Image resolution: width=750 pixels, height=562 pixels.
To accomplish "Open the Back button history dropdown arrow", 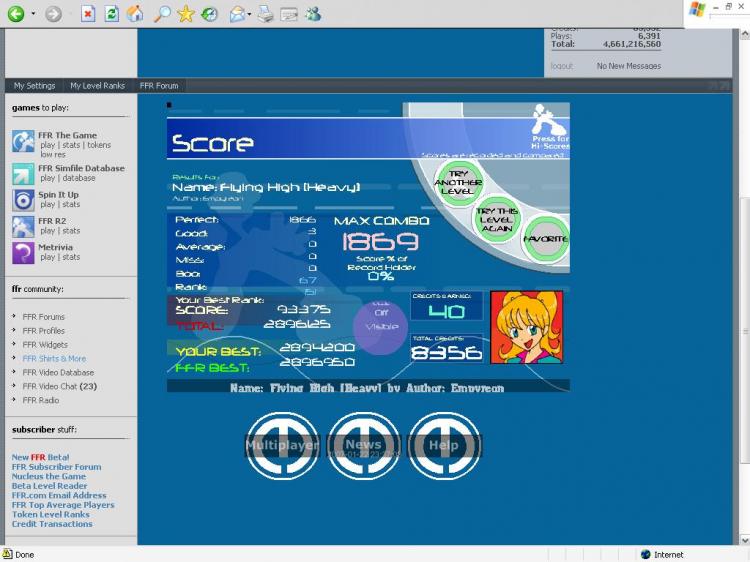I will [x=33, y=14].
